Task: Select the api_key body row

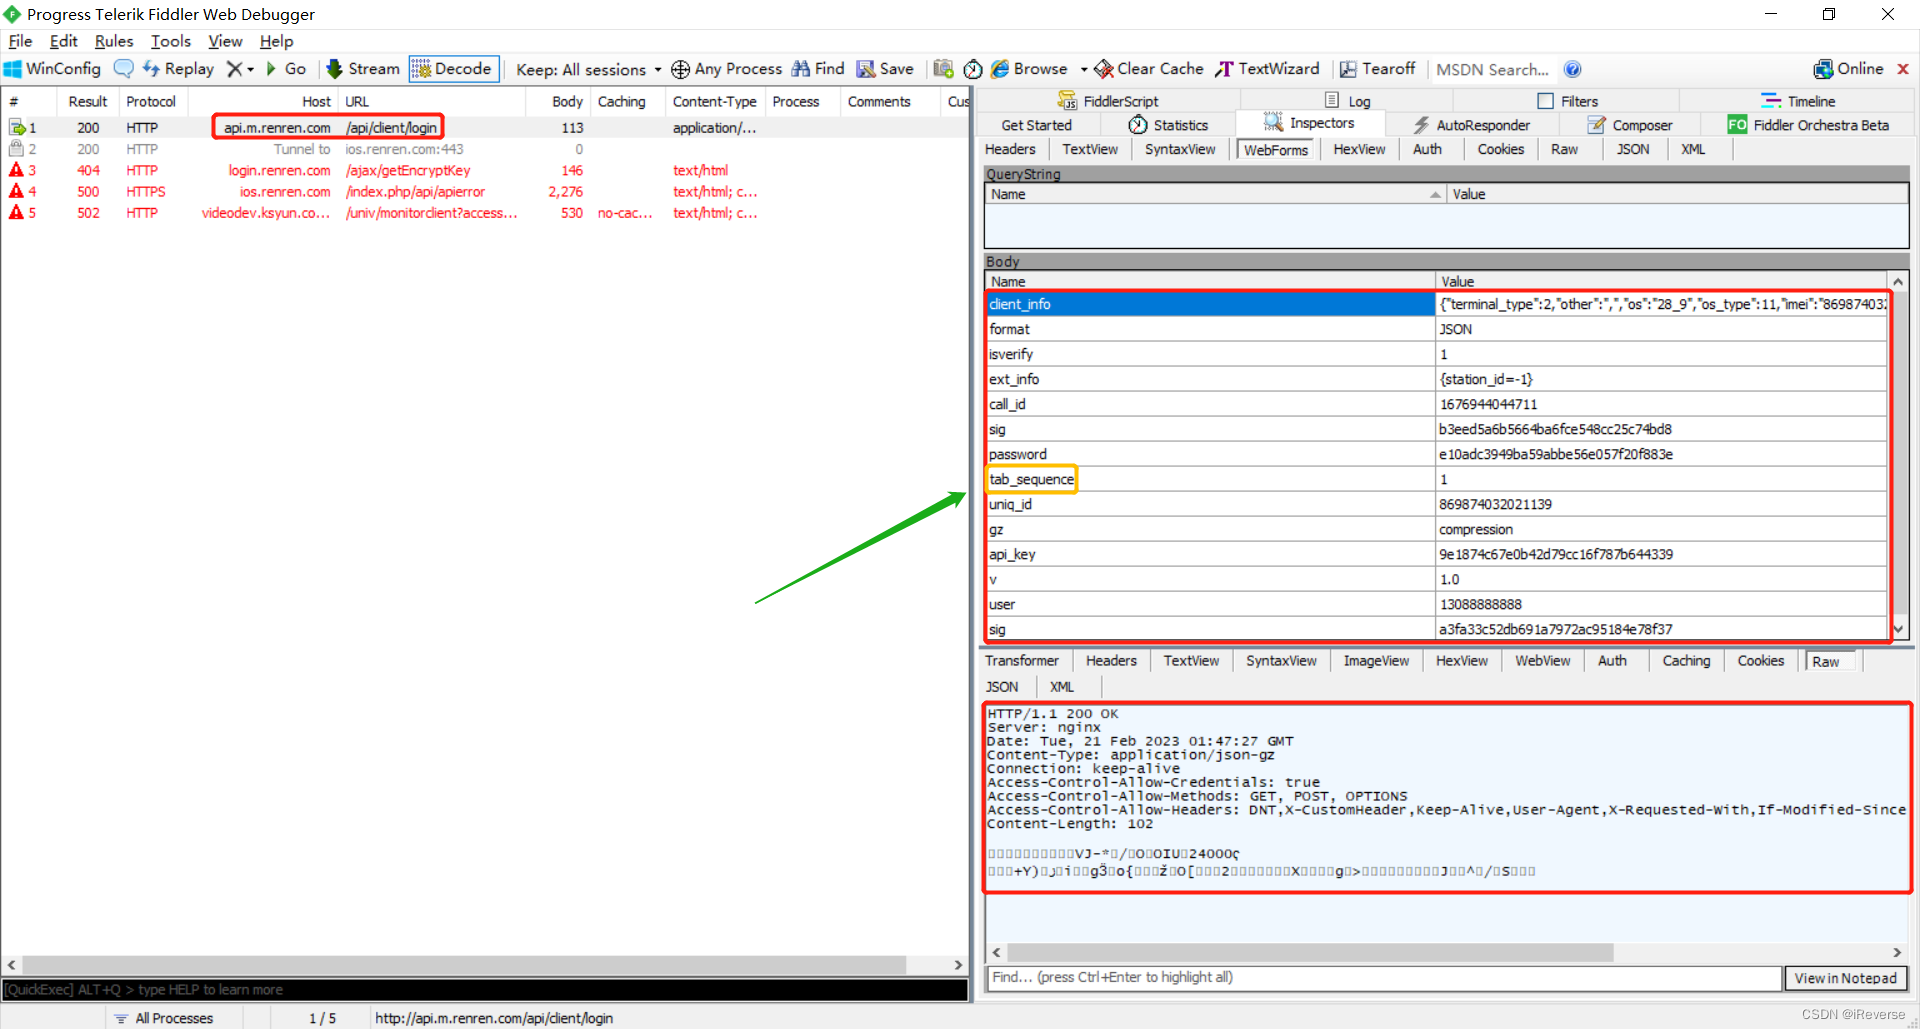Action: (1436, 554)
